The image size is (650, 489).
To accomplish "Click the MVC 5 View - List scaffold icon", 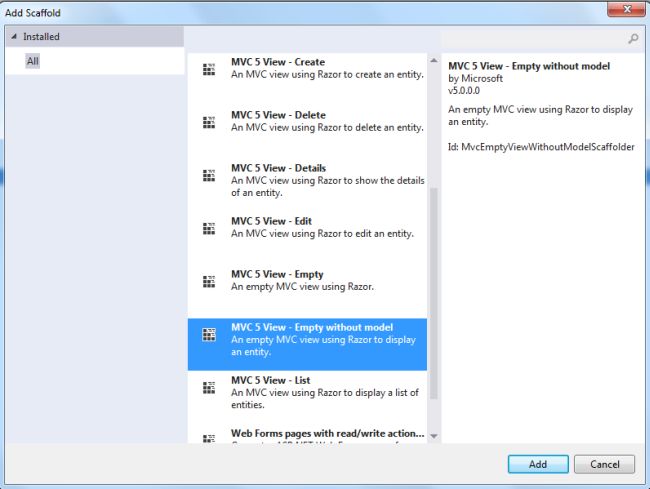I will coord(209,387).
